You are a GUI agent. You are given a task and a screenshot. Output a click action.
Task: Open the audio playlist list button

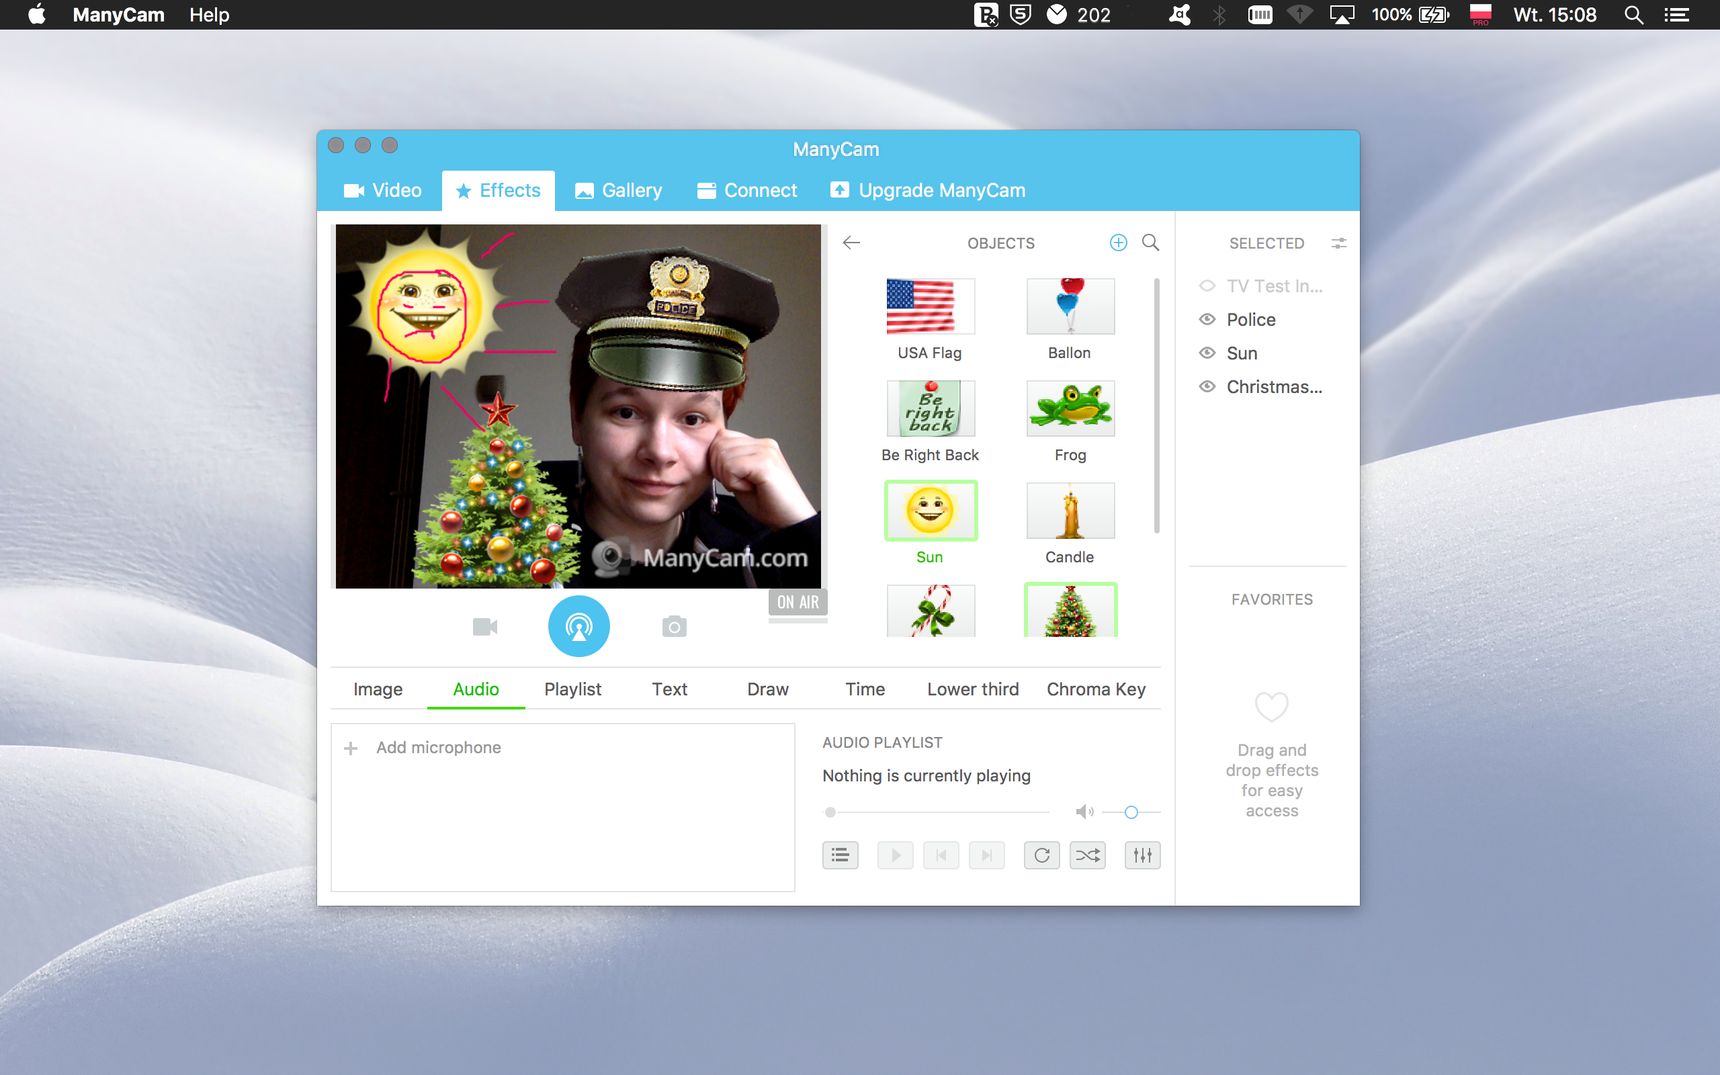click(840, 855)
